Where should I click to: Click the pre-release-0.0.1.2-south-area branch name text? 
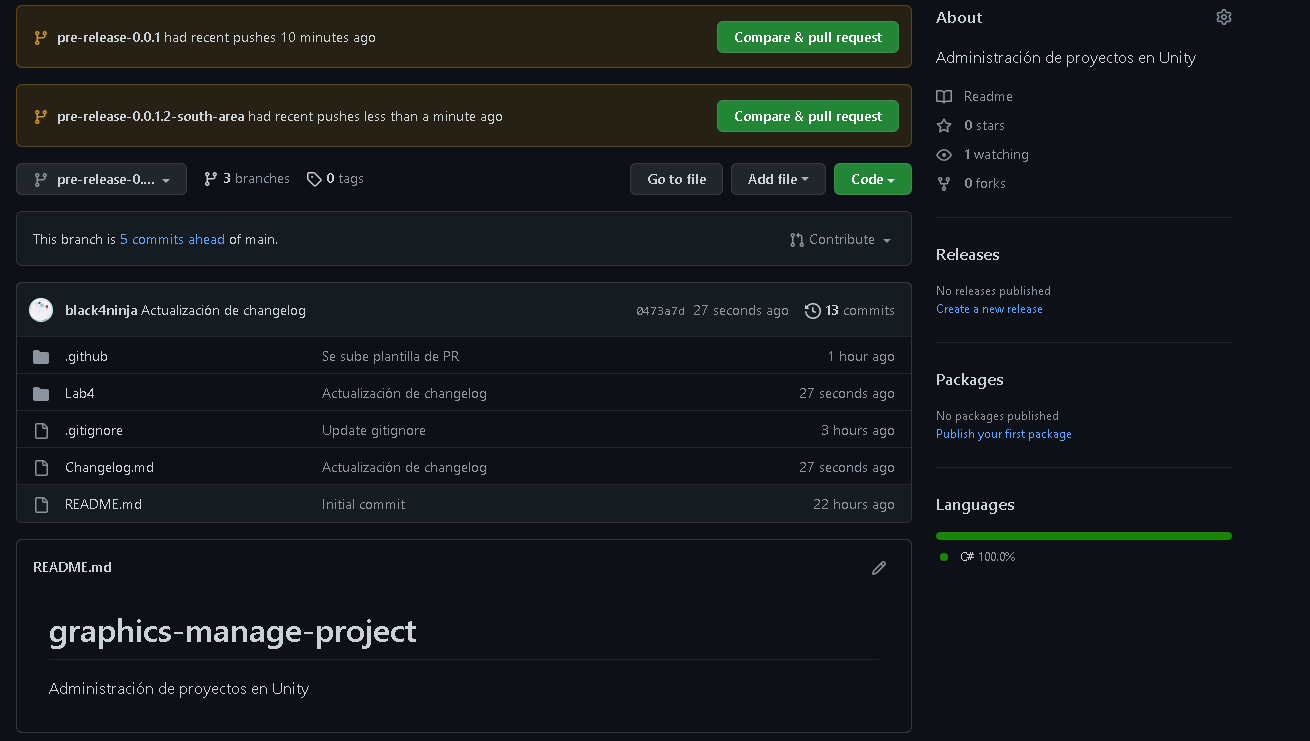[151, 116]
